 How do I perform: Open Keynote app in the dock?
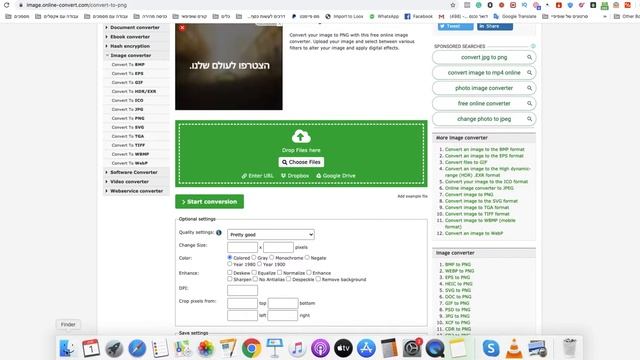[275, 348]
